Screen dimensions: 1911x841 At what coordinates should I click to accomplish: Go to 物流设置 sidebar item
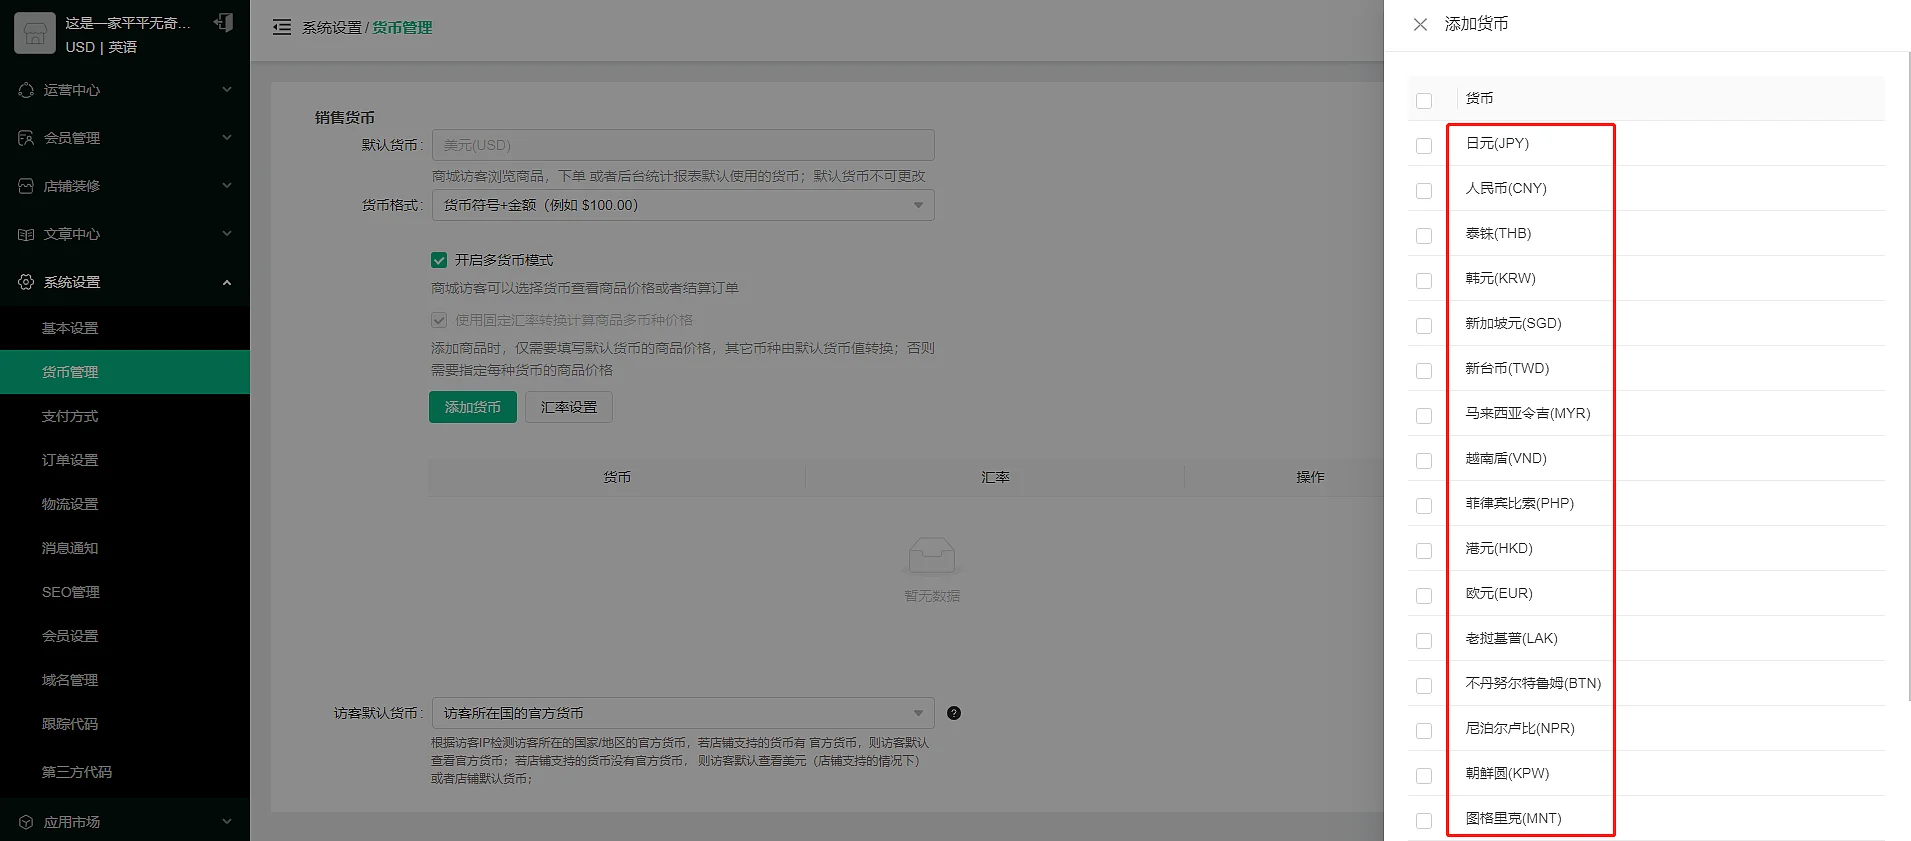[x=70, y=504]
